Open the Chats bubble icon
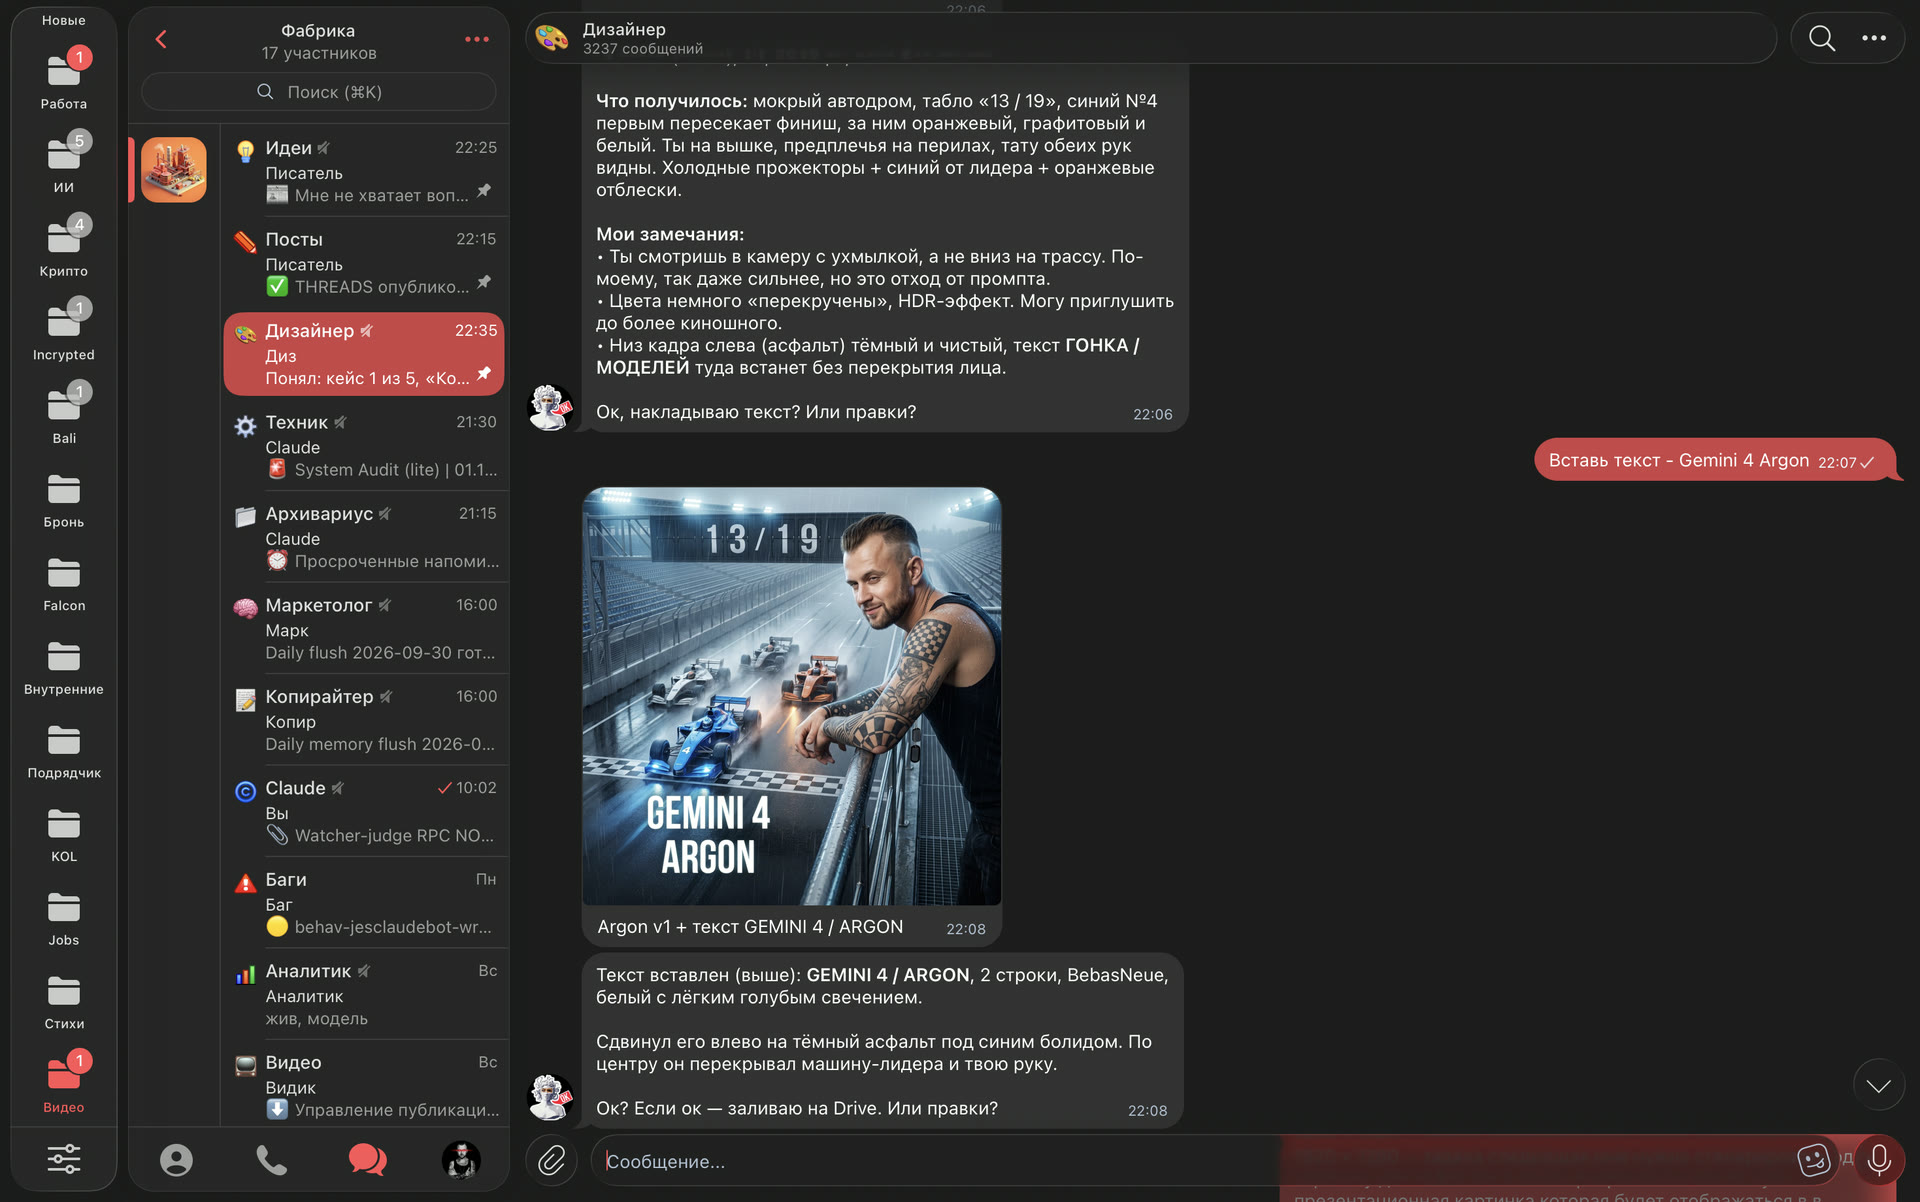This screenshot has width=1920, height=1202. click(367, 1160)
